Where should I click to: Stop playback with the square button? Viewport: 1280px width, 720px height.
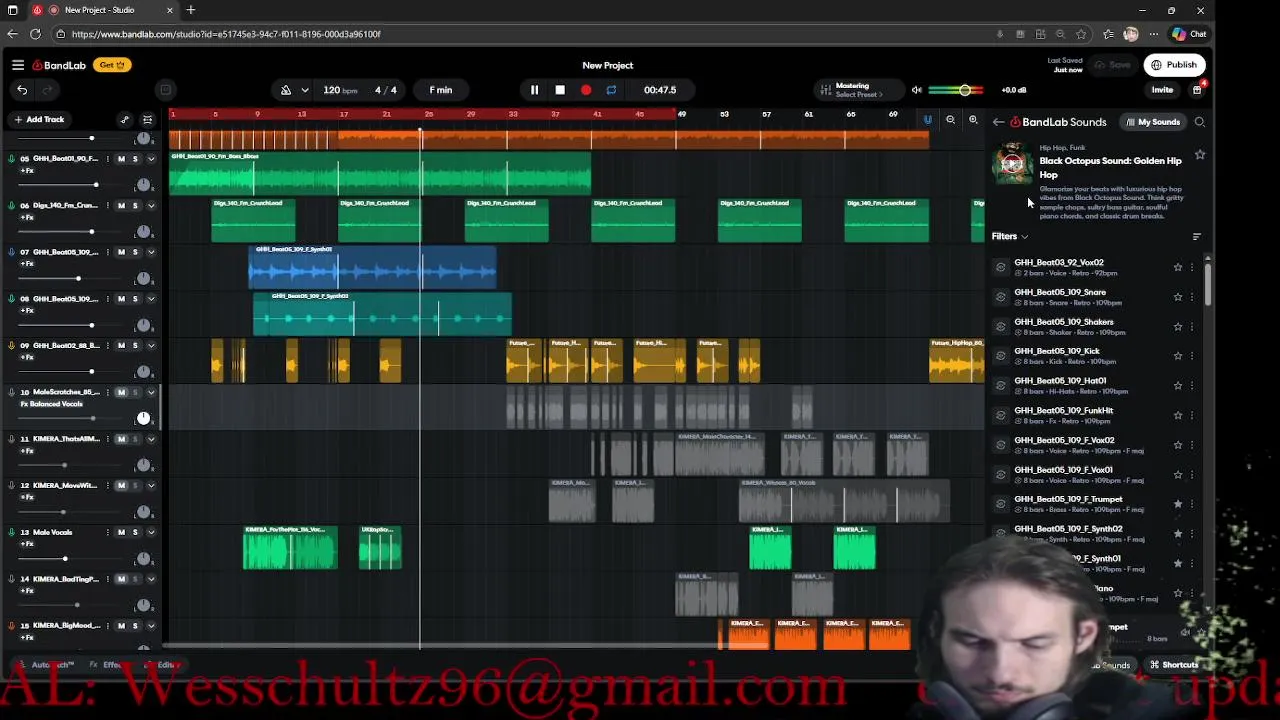click(x=560, y=90)
